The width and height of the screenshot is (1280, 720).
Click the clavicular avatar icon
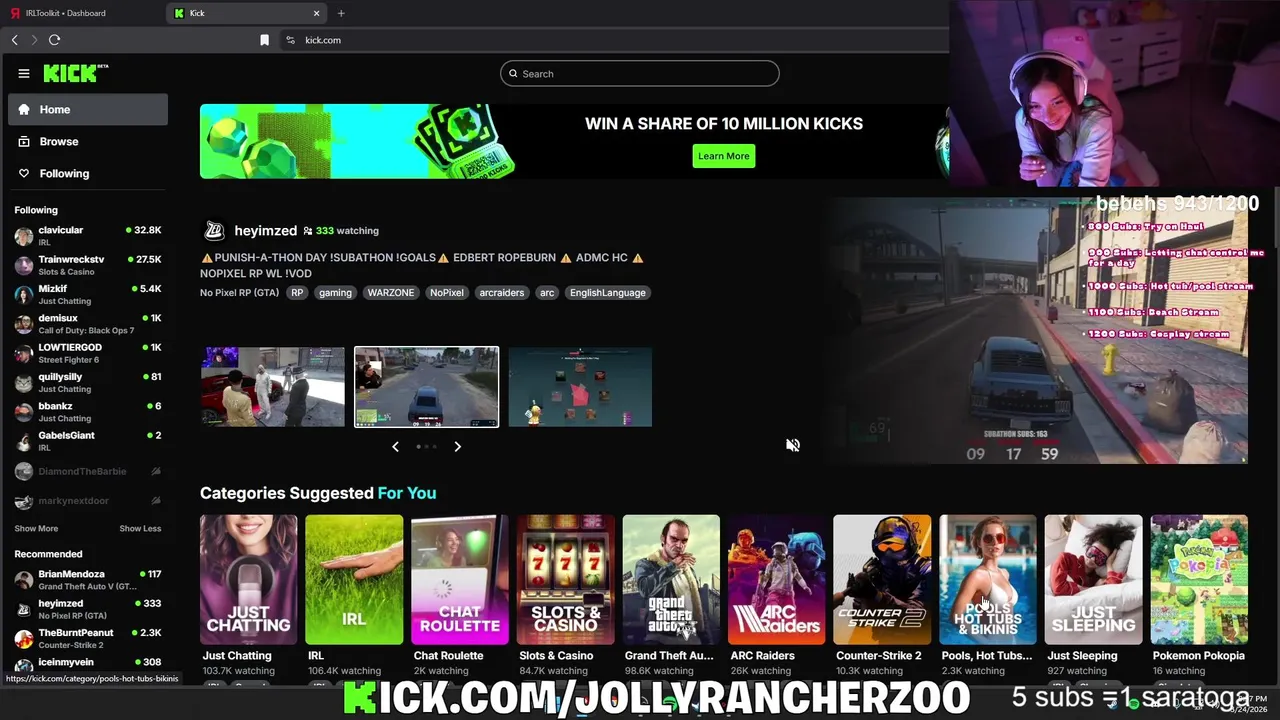coord(23,236)
